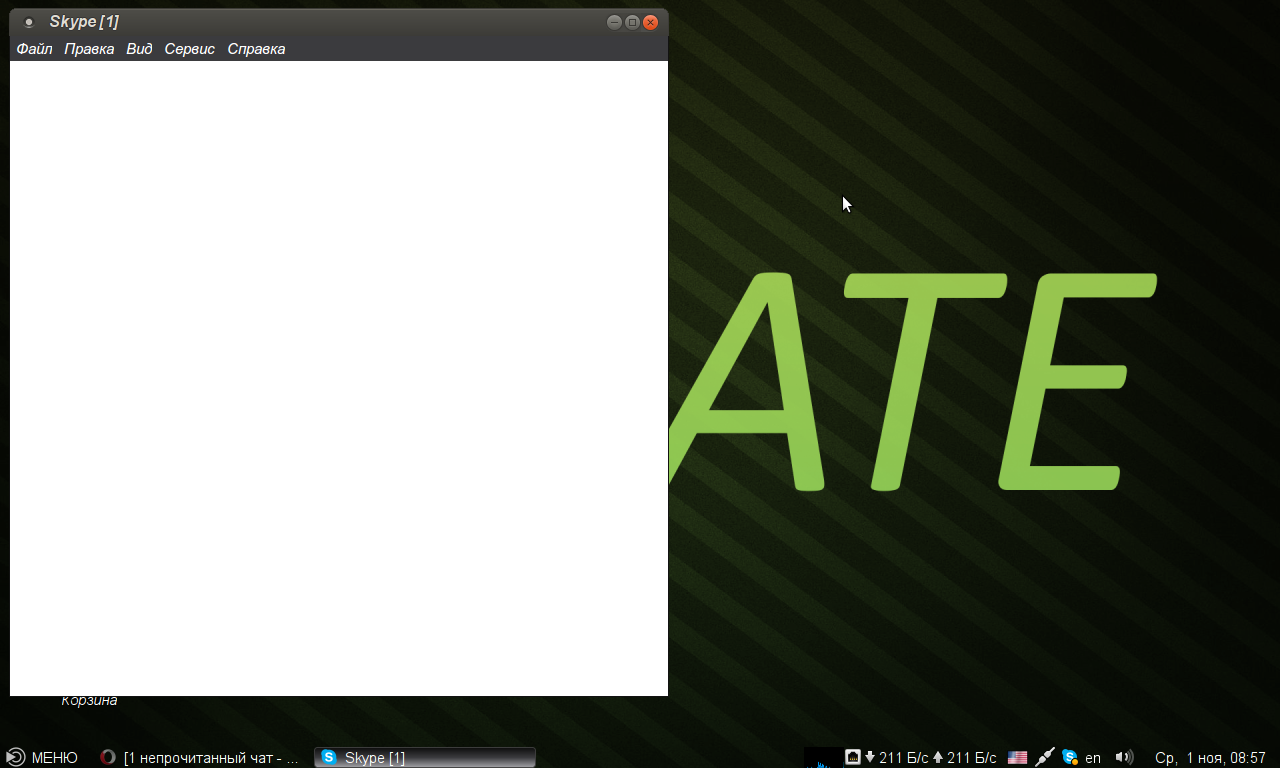Click the Skype [1] taskbar button

click(424, 758)
